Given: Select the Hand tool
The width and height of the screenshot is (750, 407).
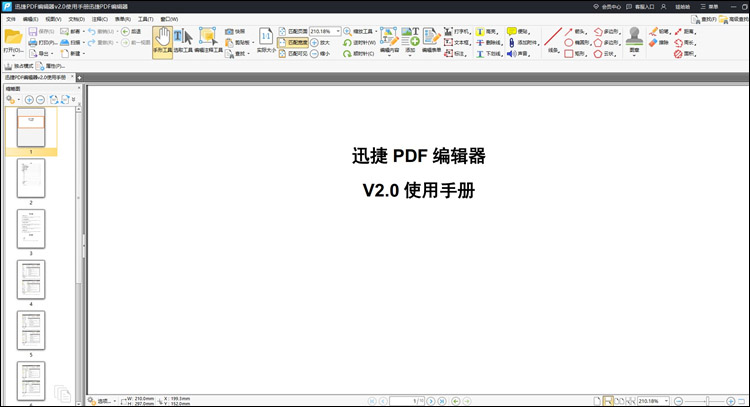Looking at the screenshot, I should coord(163,42).
